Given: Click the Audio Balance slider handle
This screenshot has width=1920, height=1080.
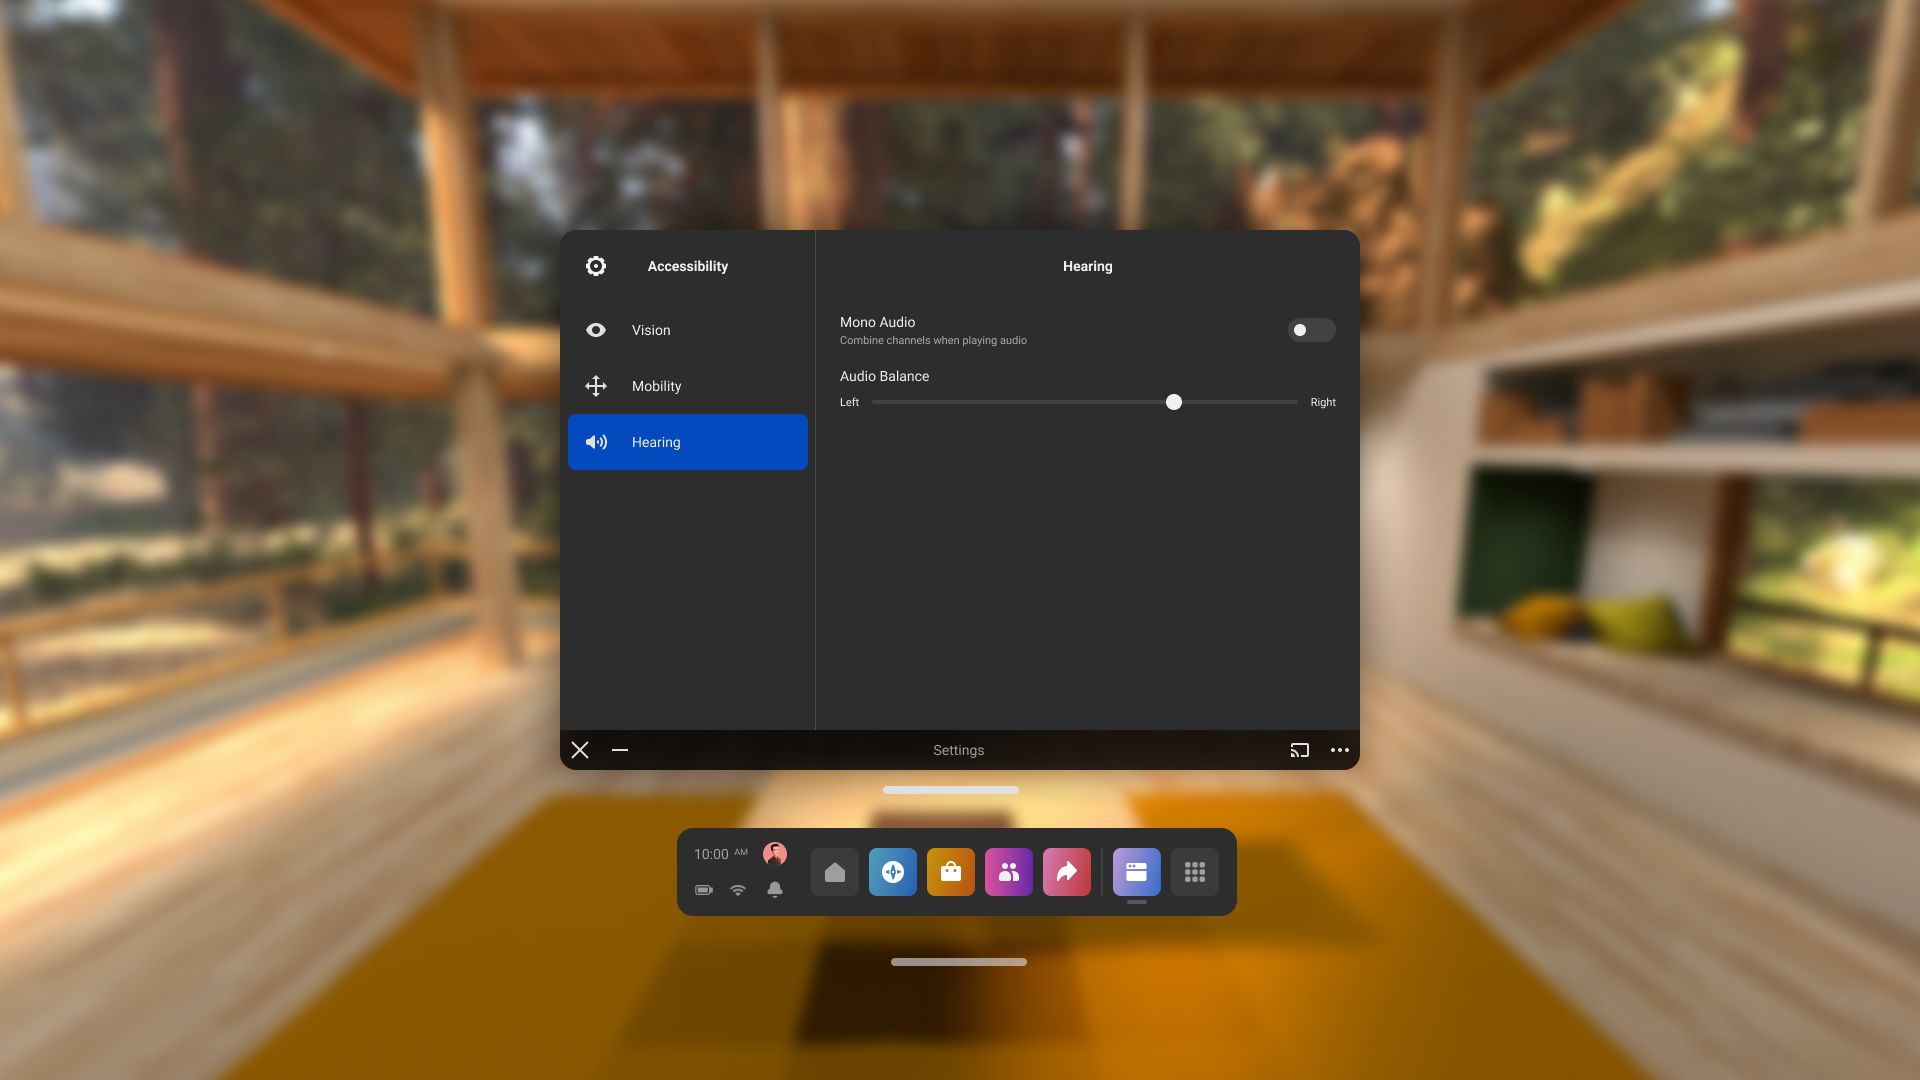Looking at the screenshot, I should [x=1174, y=402].
